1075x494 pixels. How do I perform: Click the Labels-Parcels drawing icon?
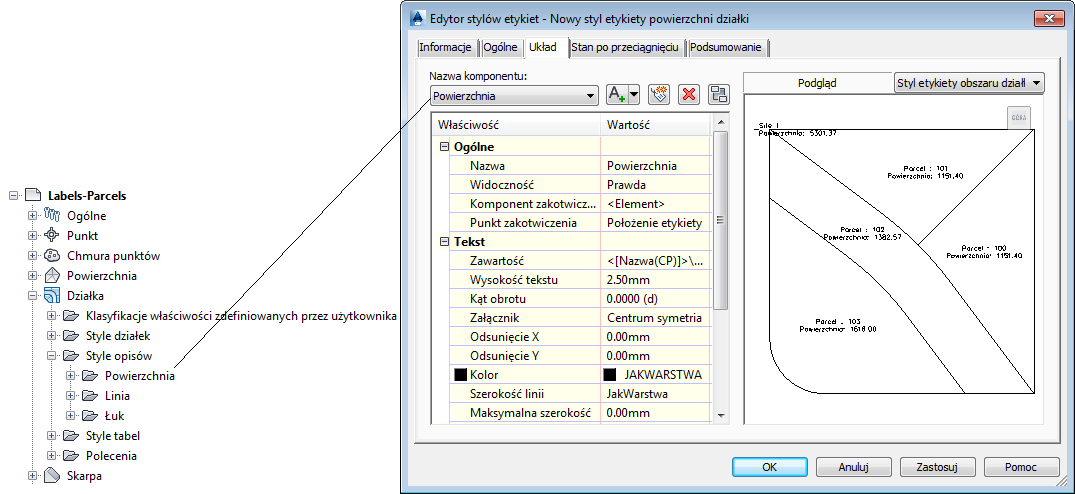[x=34, y=195]
